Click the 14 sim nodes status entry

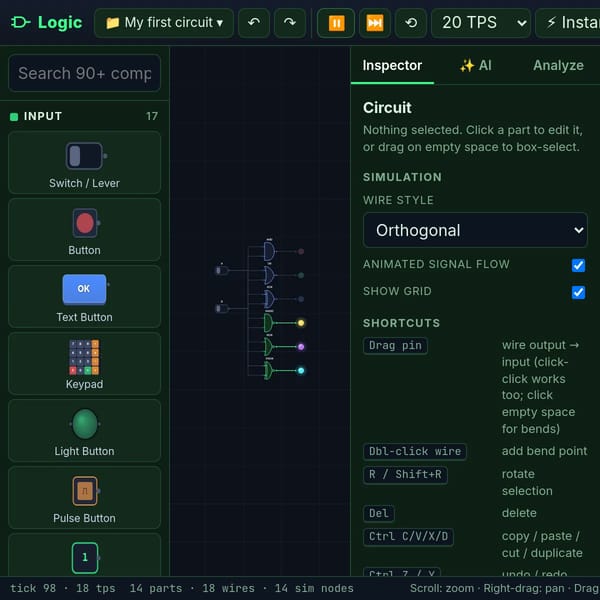tap(314, 588)
